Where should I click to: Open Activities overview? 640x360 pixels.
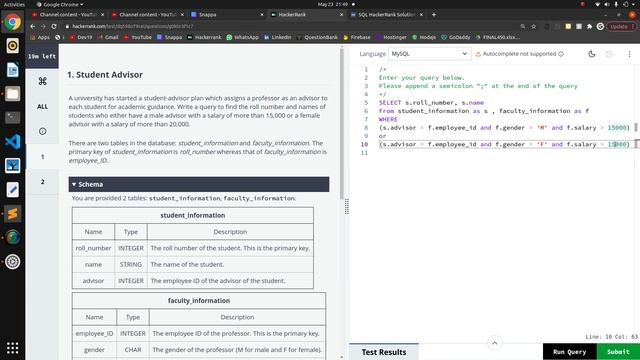[x=14, y=4]
